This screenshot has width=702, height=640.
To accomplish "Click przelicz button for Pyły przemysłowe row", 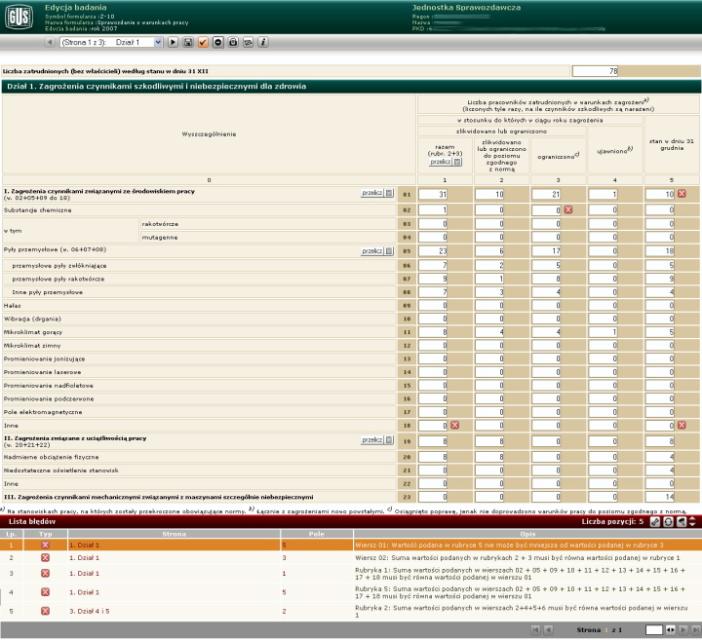I will pyautogui.click(x=377, y=251).
